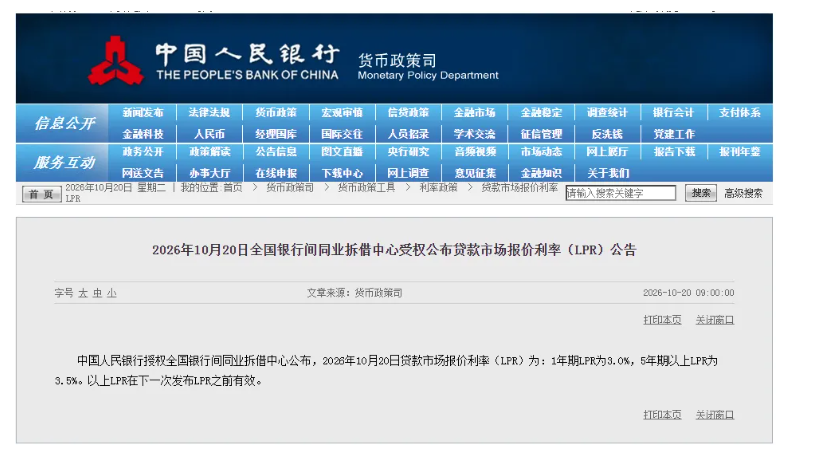Screen dimensions: 825x452
Task: Click the top 打印本页 print link
Action: (x=662, y=320)
